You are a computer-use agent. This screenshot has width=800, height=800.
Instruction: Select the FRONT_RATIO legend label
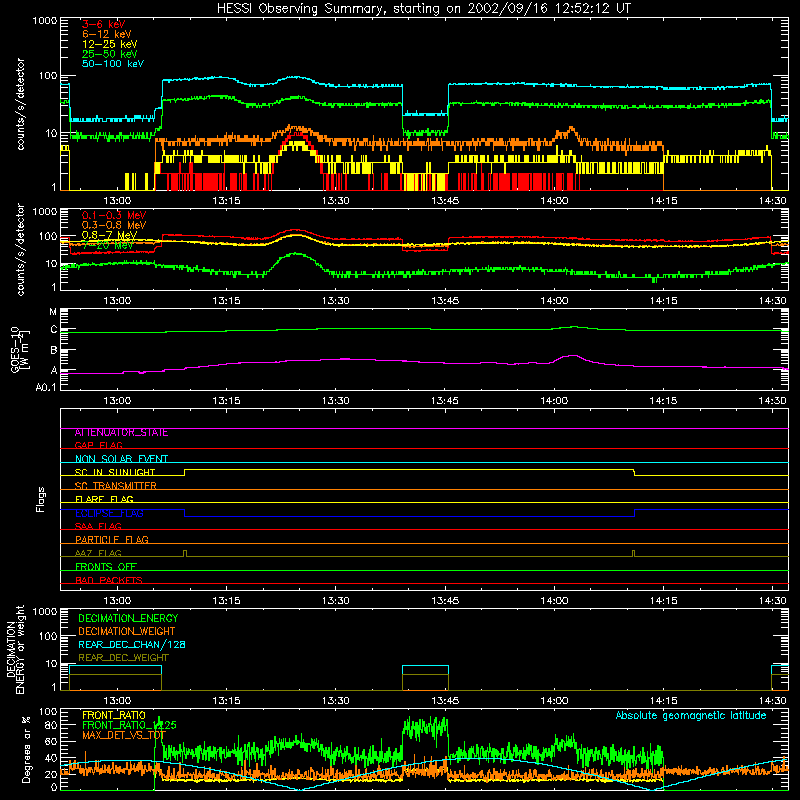click(114, 715)
